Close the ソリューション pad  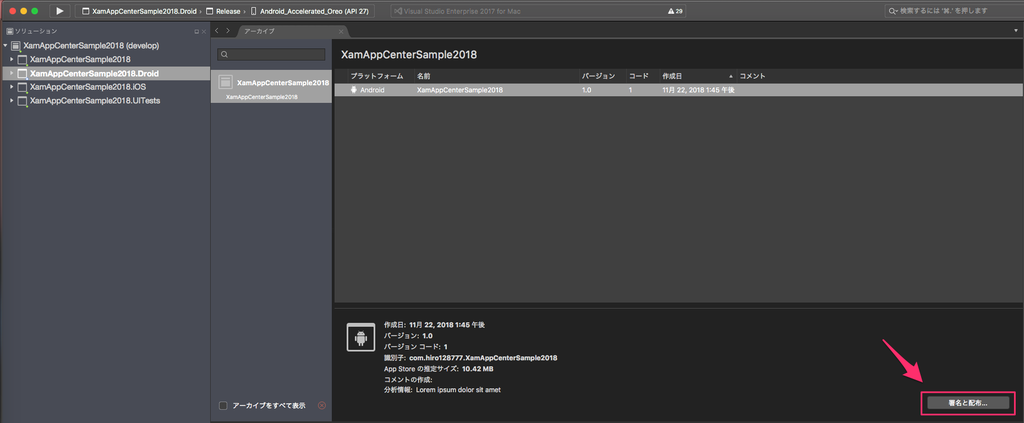pos(204,31)
